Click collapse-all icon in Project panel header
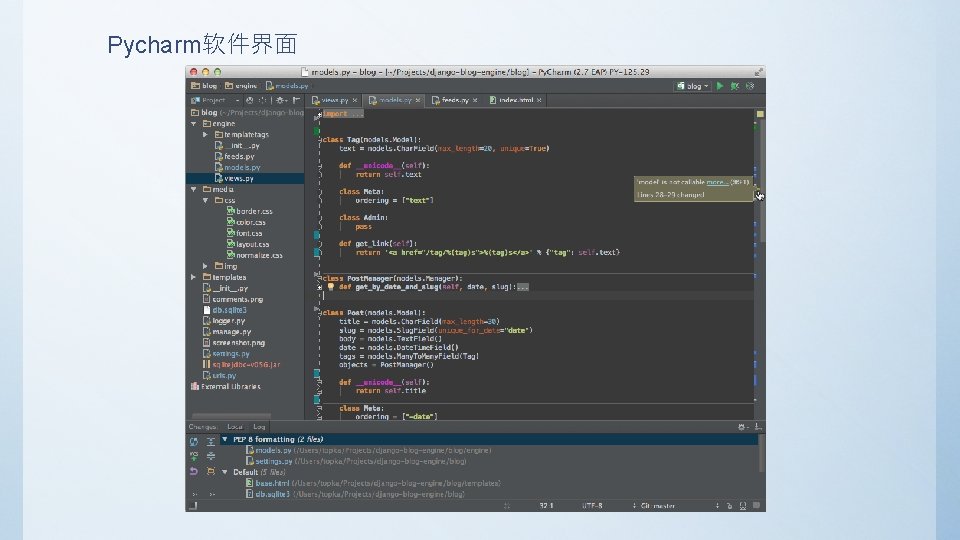Image resolution: width=960 pixels, height=540 pixels. tap(263, 100)
